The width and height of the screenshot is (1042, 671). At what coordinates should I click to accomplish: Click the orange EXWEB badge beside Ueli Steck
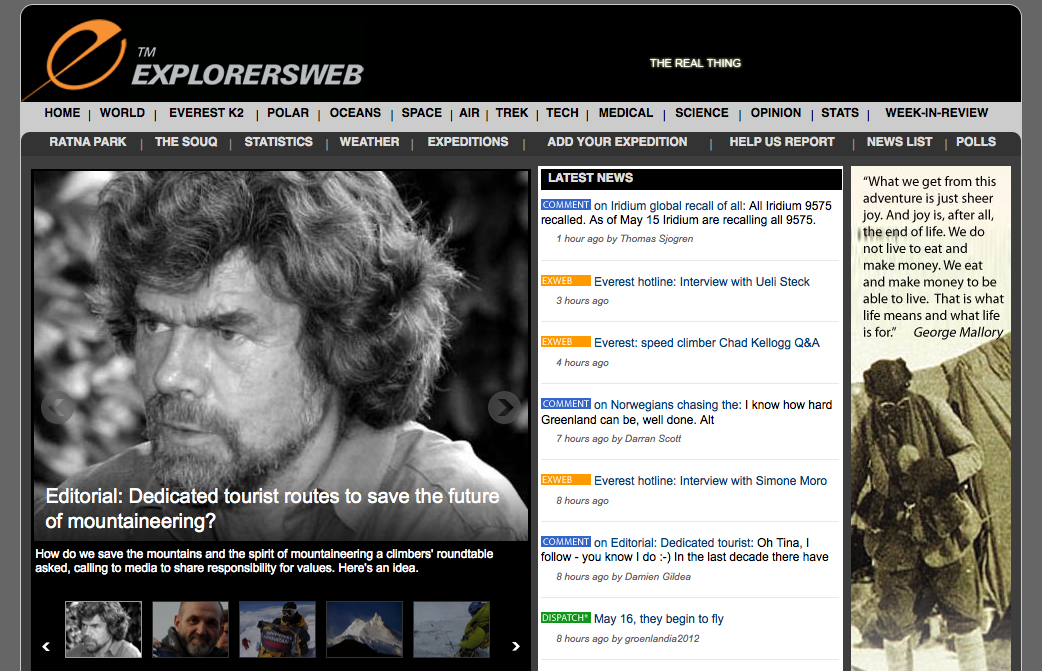[x=565, y=281]
